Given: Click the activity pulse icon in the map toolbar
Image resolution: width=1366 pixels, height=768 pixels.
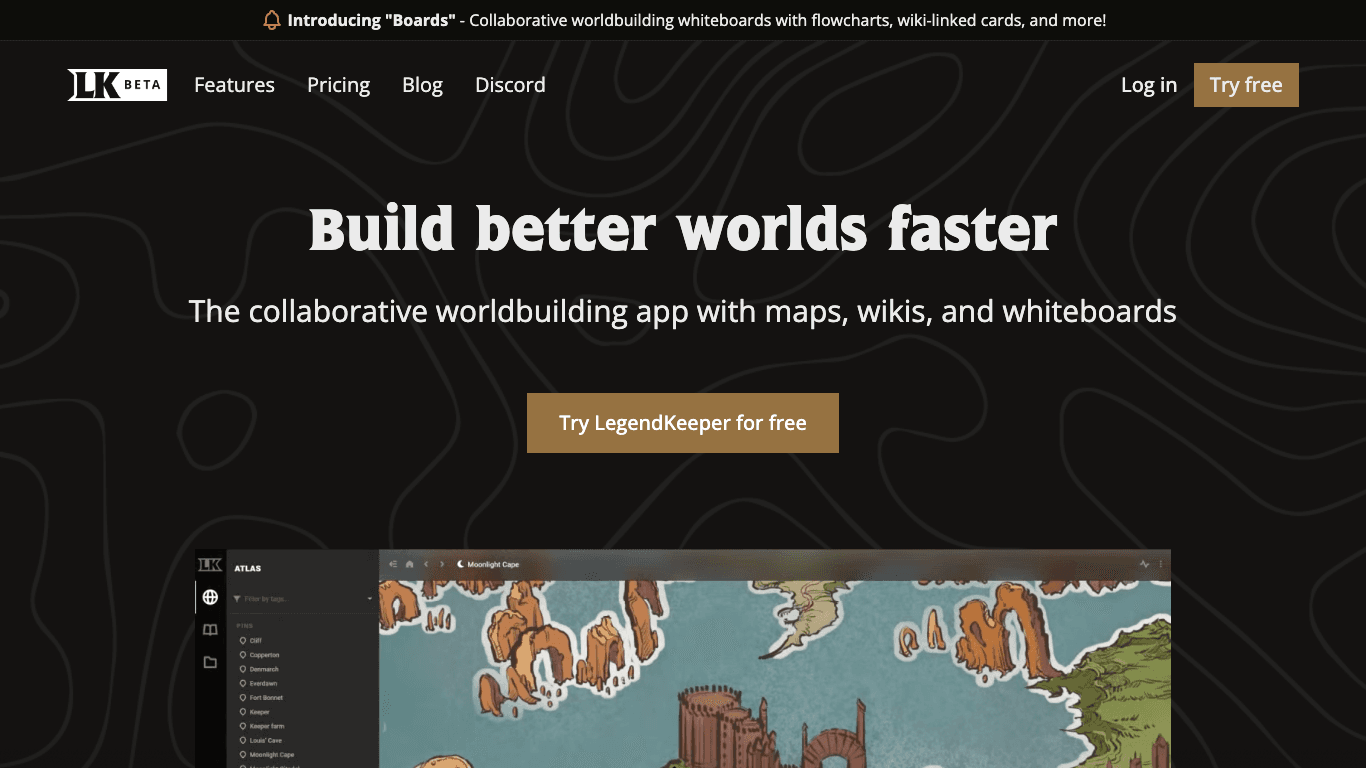Looking at the screenshot, I should [1144, 564].
